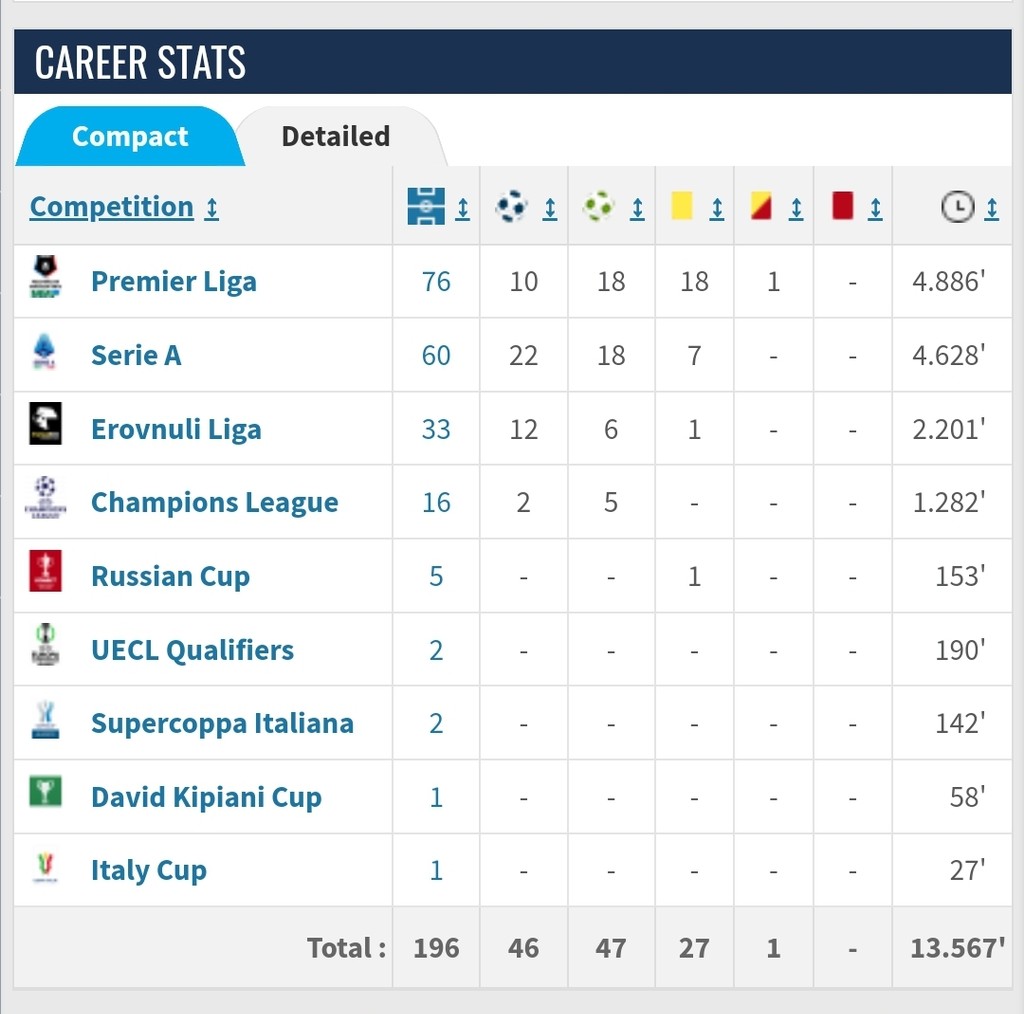Viewport: 1024px width, 1014px height.
Task: Sort by appearances pitch icon
Action: coord(426,207)
